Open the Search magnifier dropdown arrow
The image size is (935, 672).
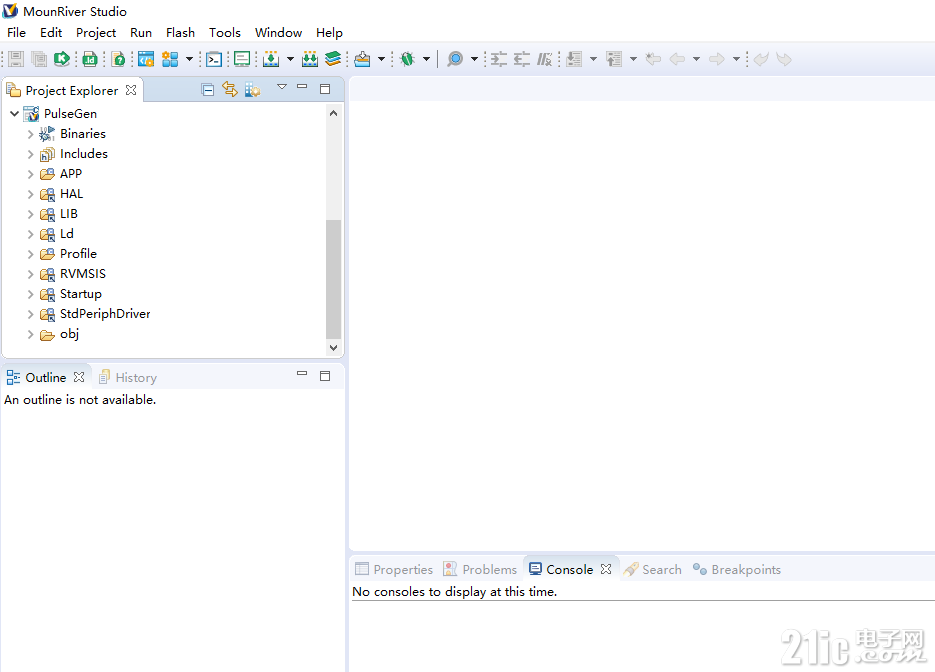pos(474,59)
